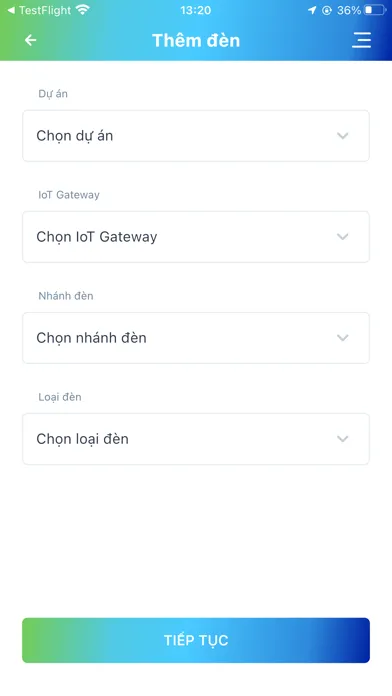Tap the location arrow status icon
This screenshot has width=392, height=696.
312,10
